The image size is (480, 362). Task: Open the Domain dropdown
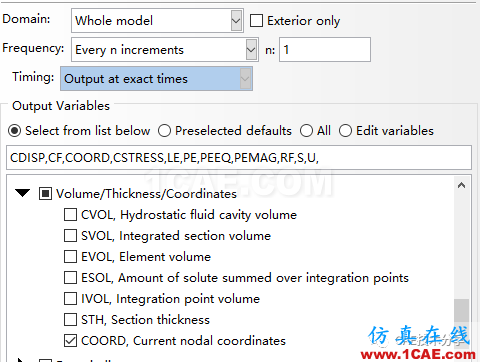pyautogui.click(x=157, y=21)
